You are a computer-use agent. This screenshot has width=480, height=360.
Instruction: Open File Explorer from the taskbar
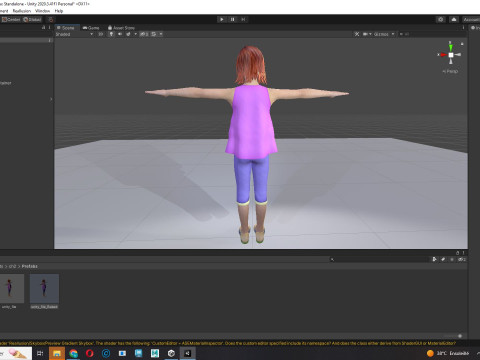(57, 353)
